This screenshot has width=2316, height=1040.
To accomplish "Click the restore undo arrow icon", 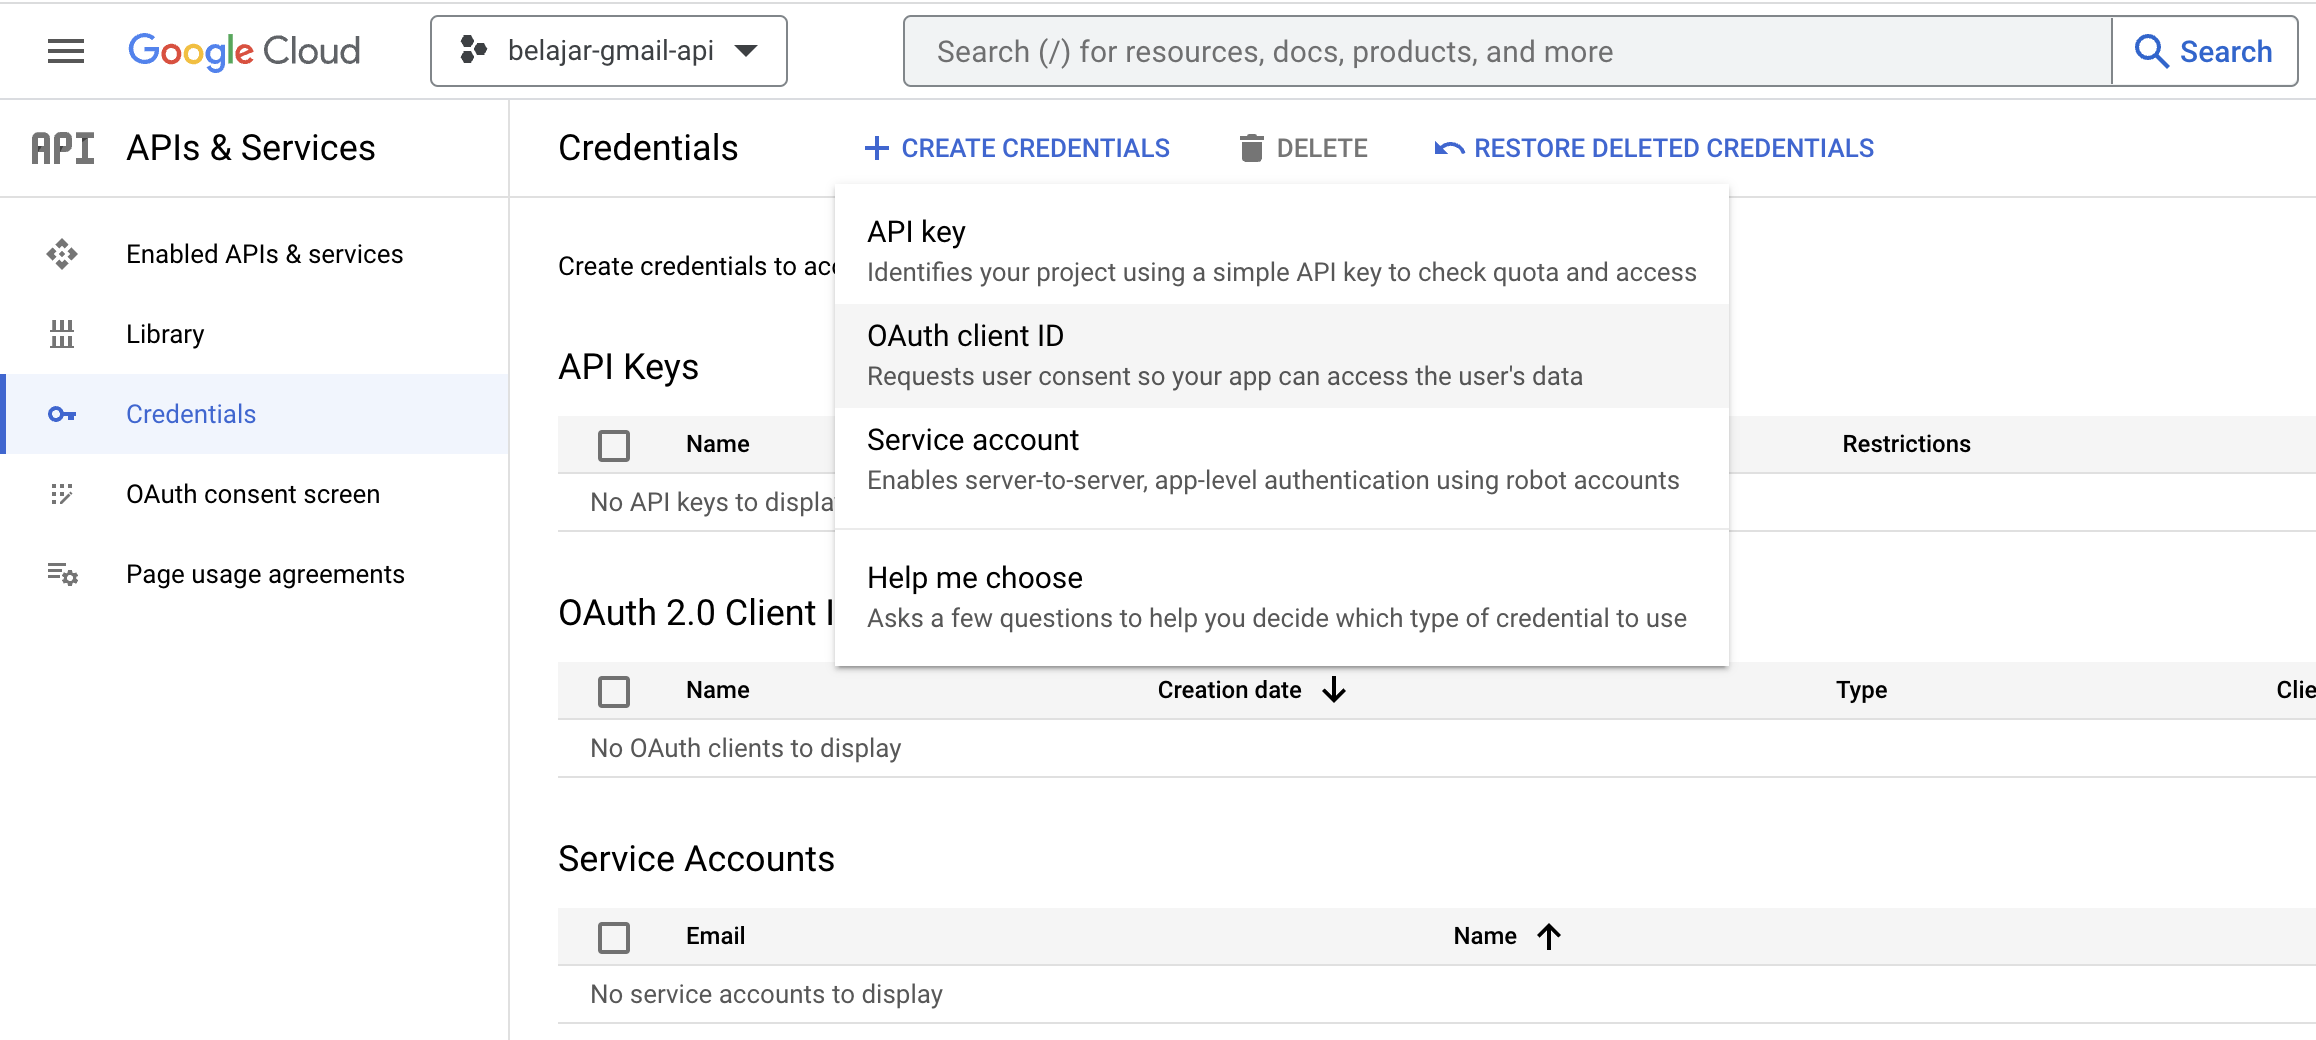I will (x=1449, y=148).
